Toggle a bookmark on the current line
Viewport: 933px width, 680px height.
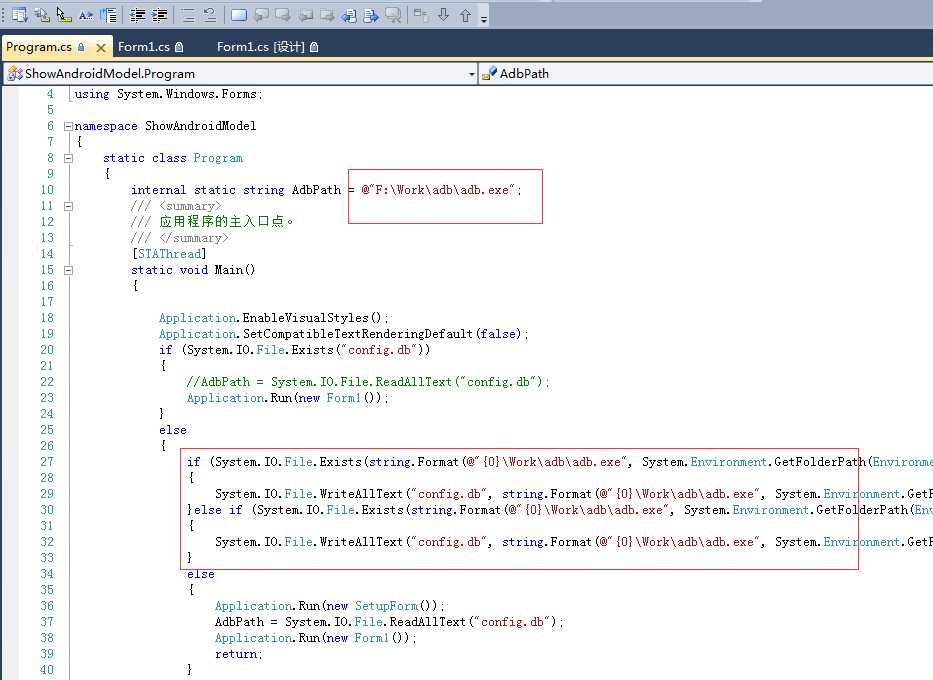coord(239,15)
